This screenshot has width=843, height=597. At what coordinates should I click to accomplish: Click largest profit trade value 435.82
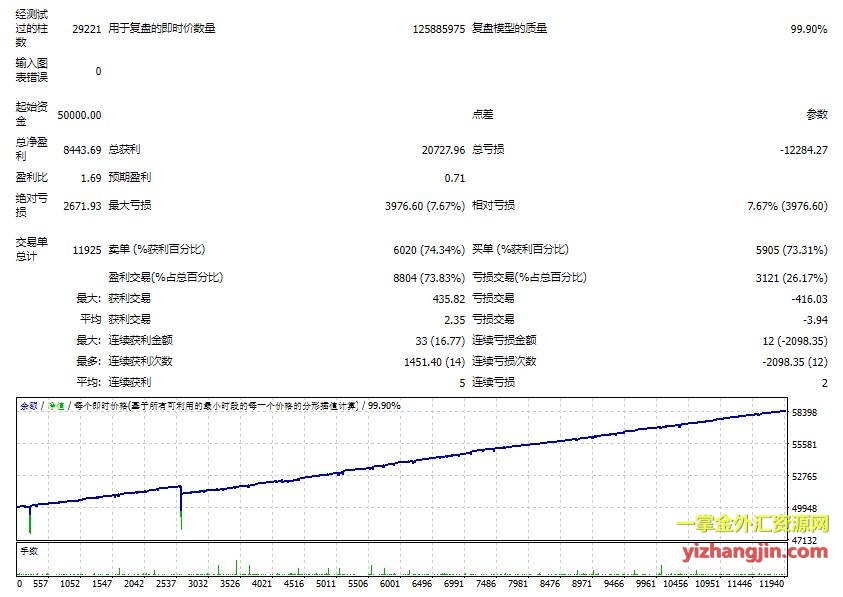pyautogui.click(x=449, y=299)
